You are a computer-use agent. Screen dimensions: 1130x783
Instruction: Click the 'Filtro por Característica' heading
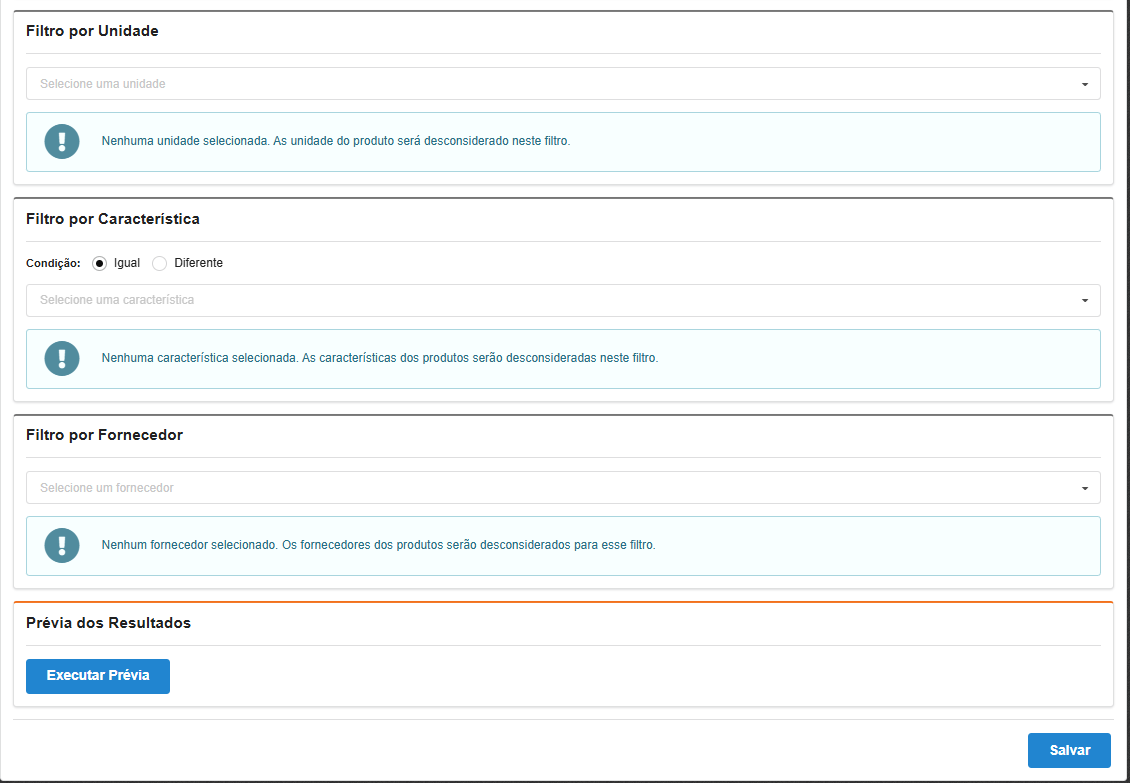[113, 219]
